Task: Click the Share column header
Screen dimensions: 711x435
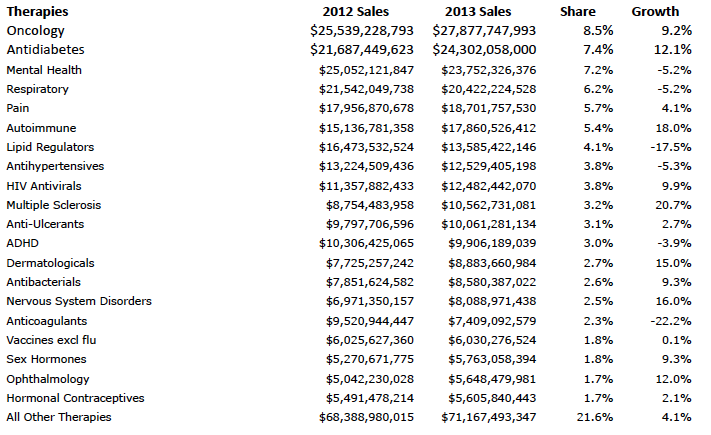Action: tap(578, 11)
